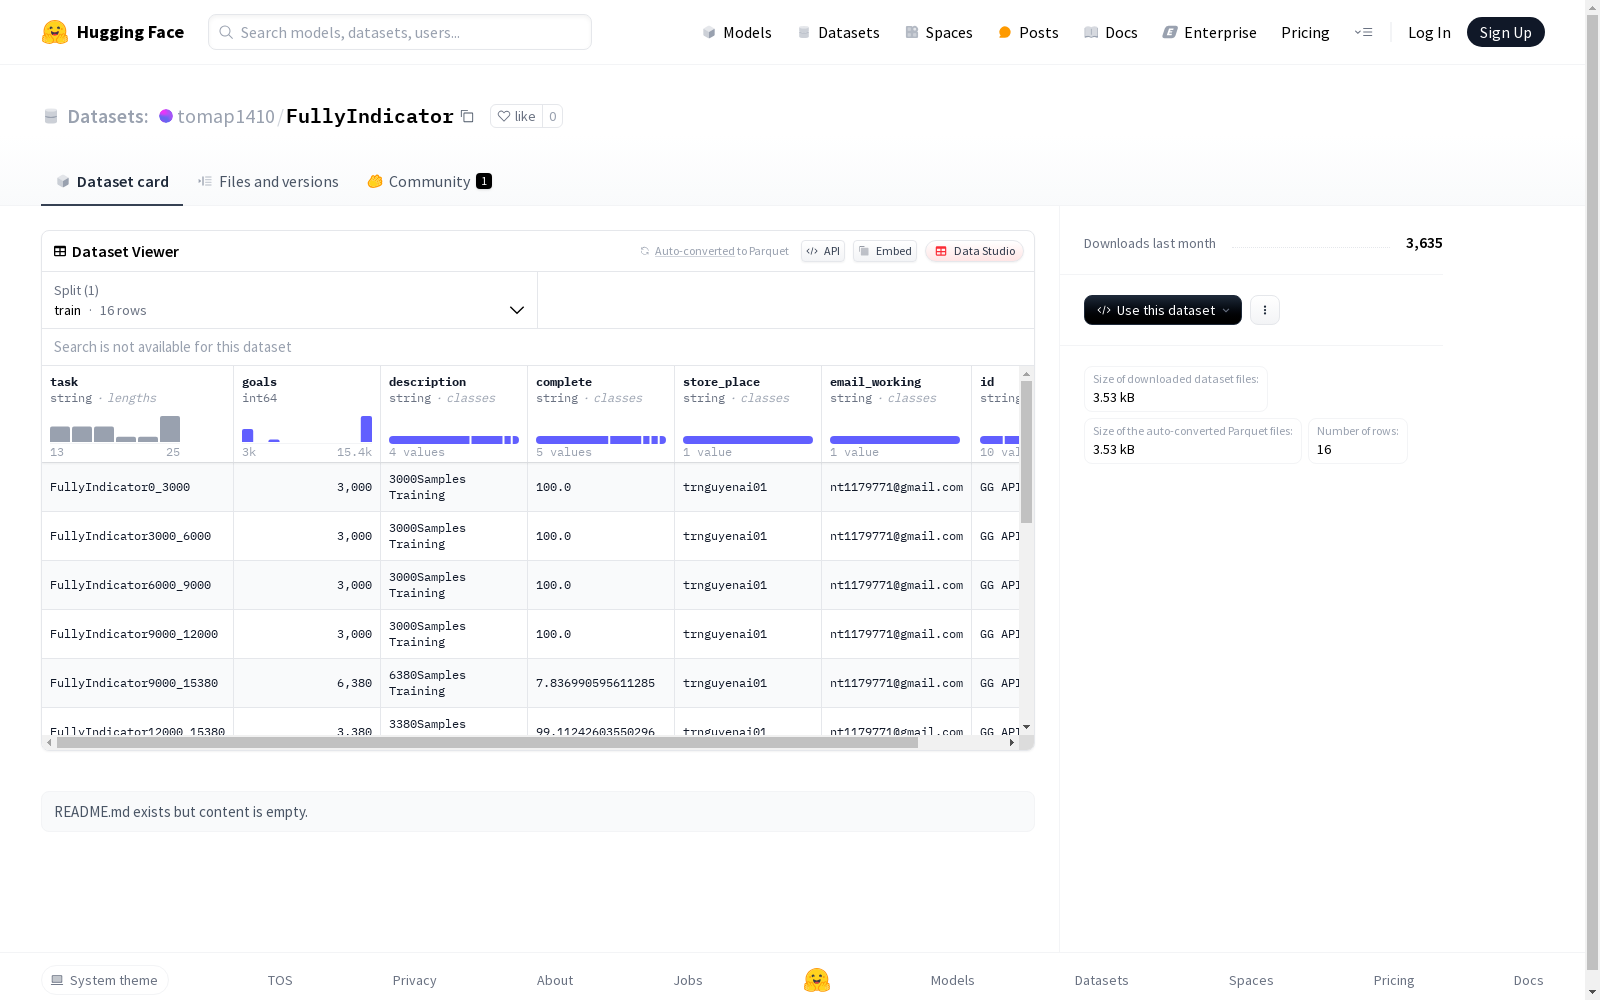Viewport: 1600px width, 1000px height.
Task: Open the Use this dataset dropdown
Action: point(1163,310)
